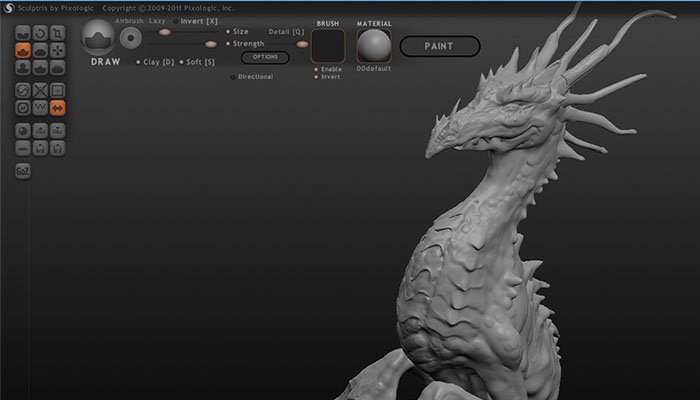Select the Grab tool

[57, 48]
